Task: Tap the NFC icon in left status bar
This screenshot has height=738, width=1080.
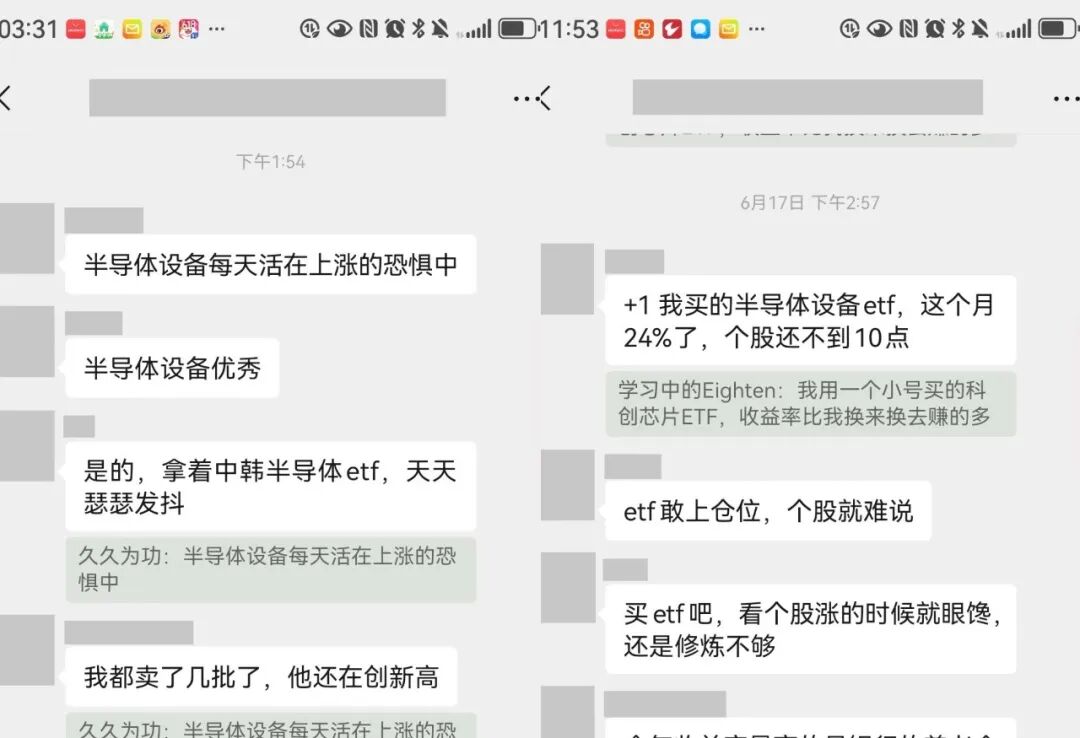Action: click(x=368, y=29)
